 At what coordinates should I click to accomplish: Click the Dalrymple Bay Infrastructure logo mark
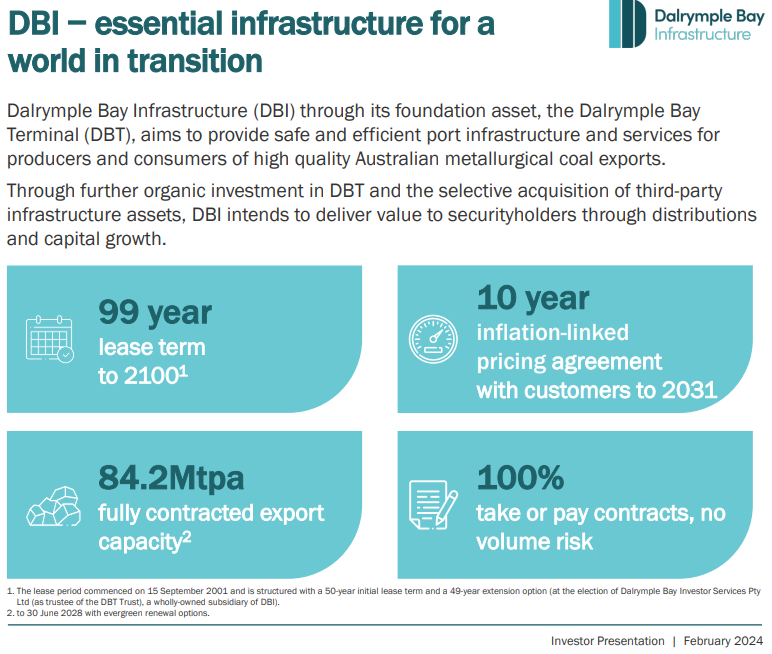coord(627,24)
